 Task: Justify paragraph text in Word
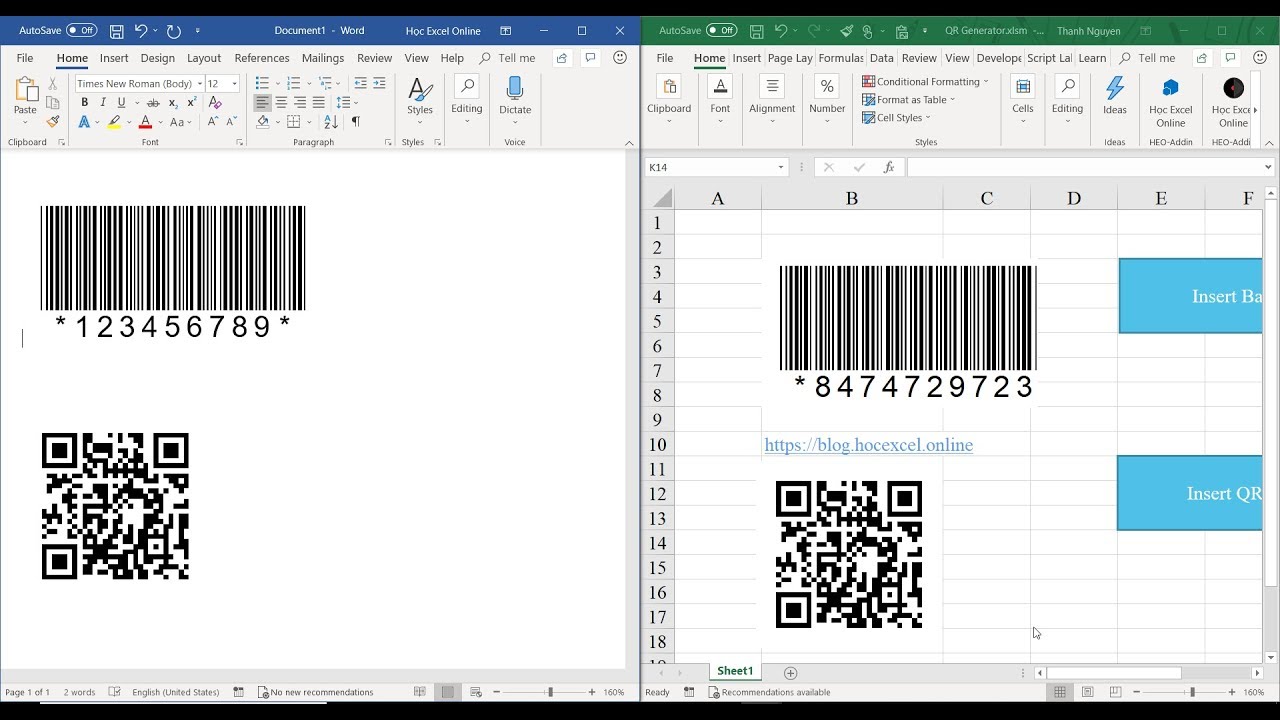pyautogui.click(x=318, y=102)
